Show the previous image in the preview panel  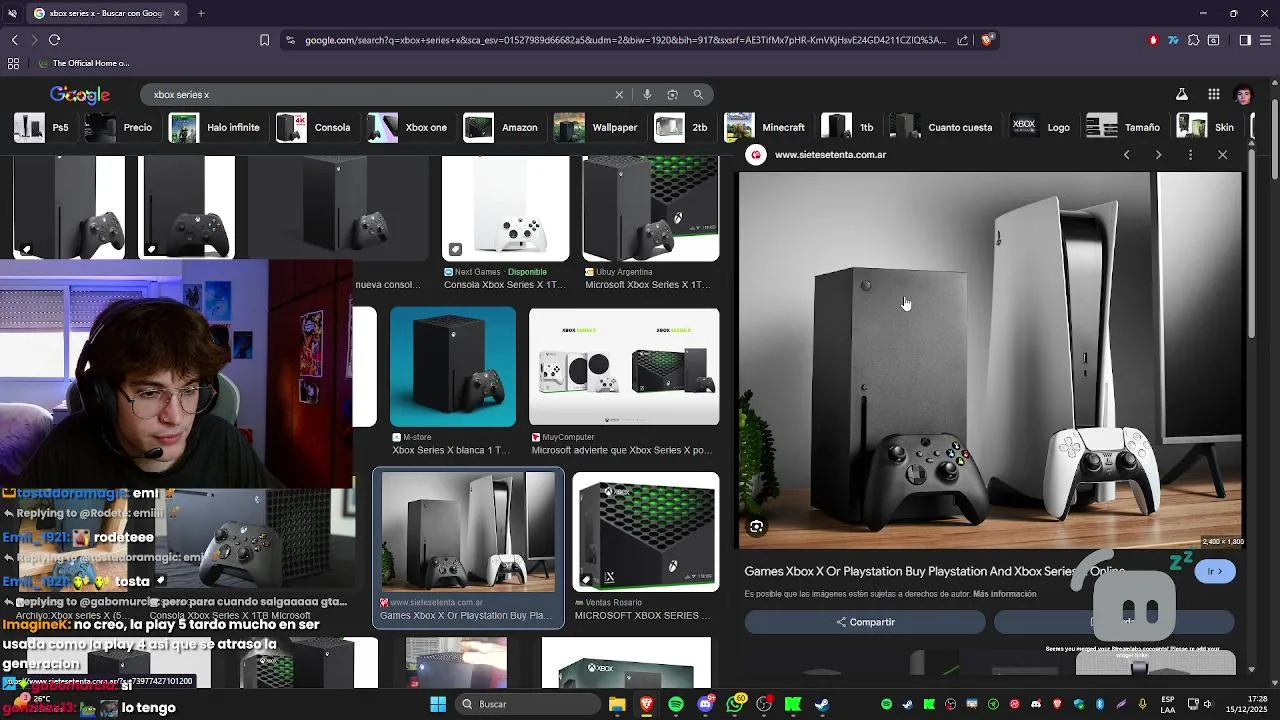[1126, 155]
